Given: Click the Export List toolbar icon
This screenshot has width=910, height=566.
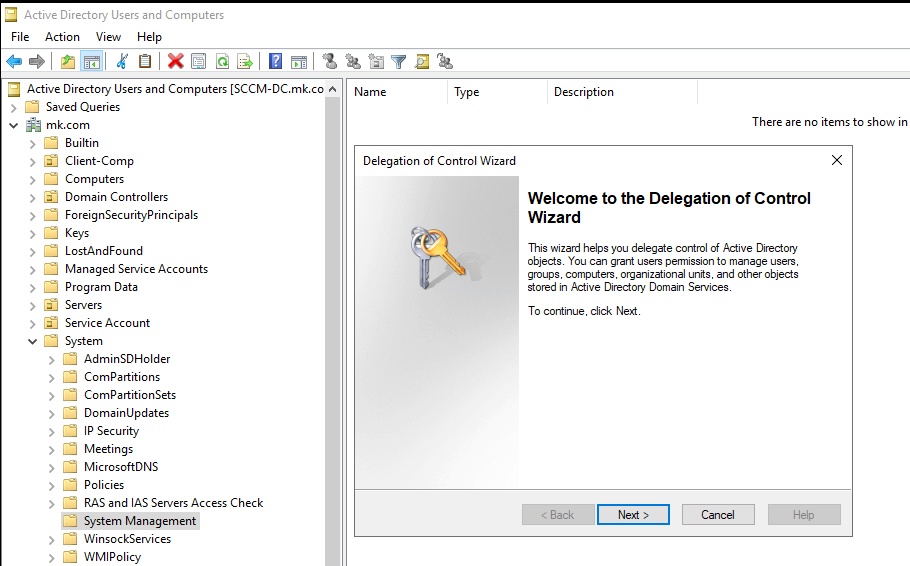Looking at the screenshot, I should (244, 62).
